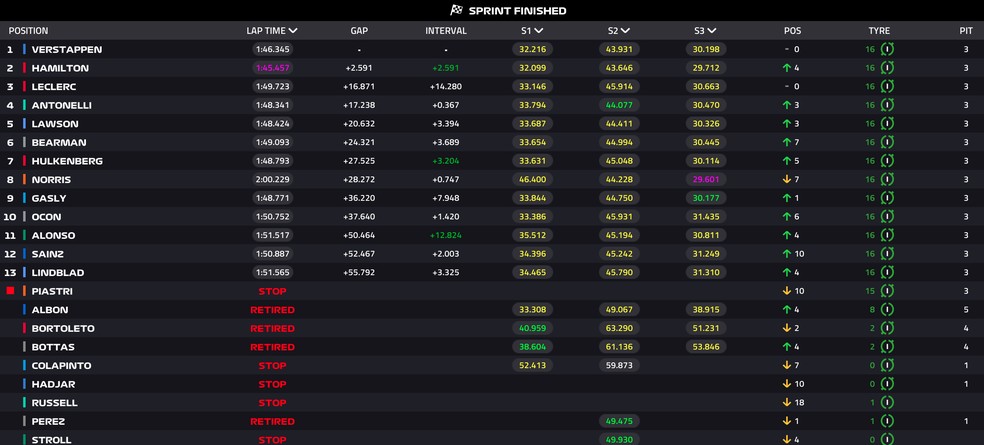Screen dimensions: 984x445
Task: Click the GAP column header
Action: [x=359, y=31]
